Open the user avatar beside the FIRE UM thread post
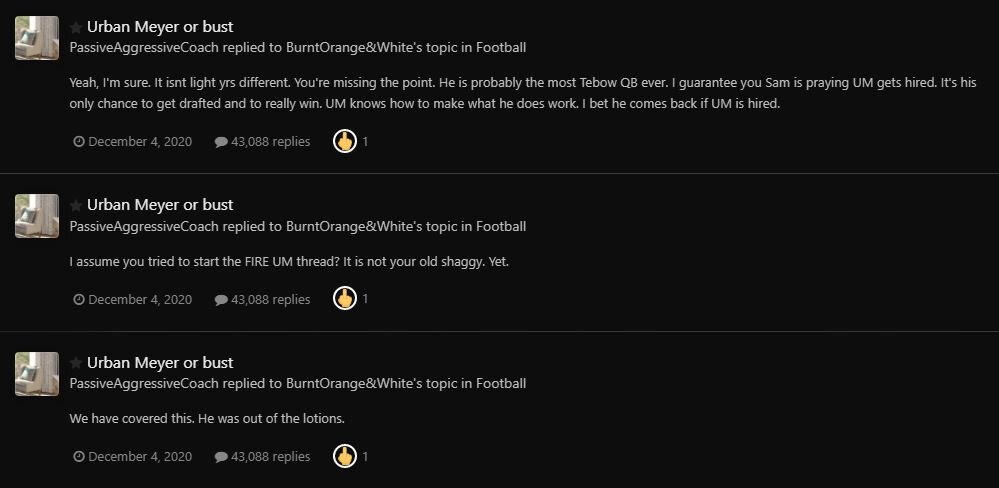This screenshot has height=488, width=999. point(37,216)
